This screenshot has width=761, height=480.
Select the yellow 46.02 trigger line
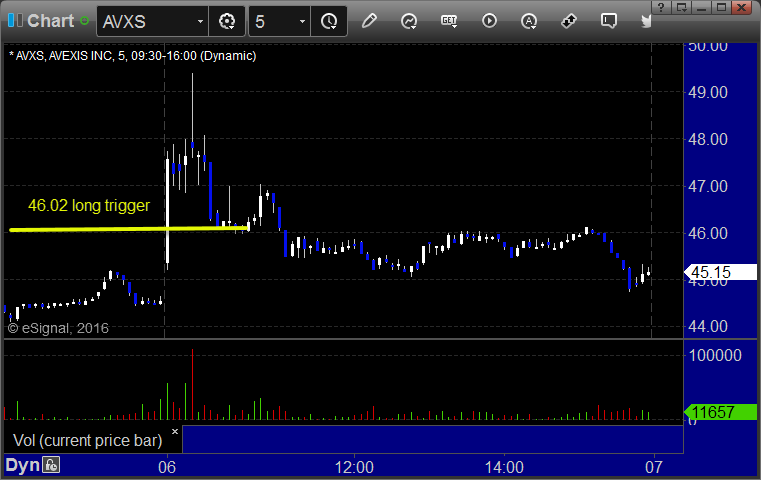(129, 229)
